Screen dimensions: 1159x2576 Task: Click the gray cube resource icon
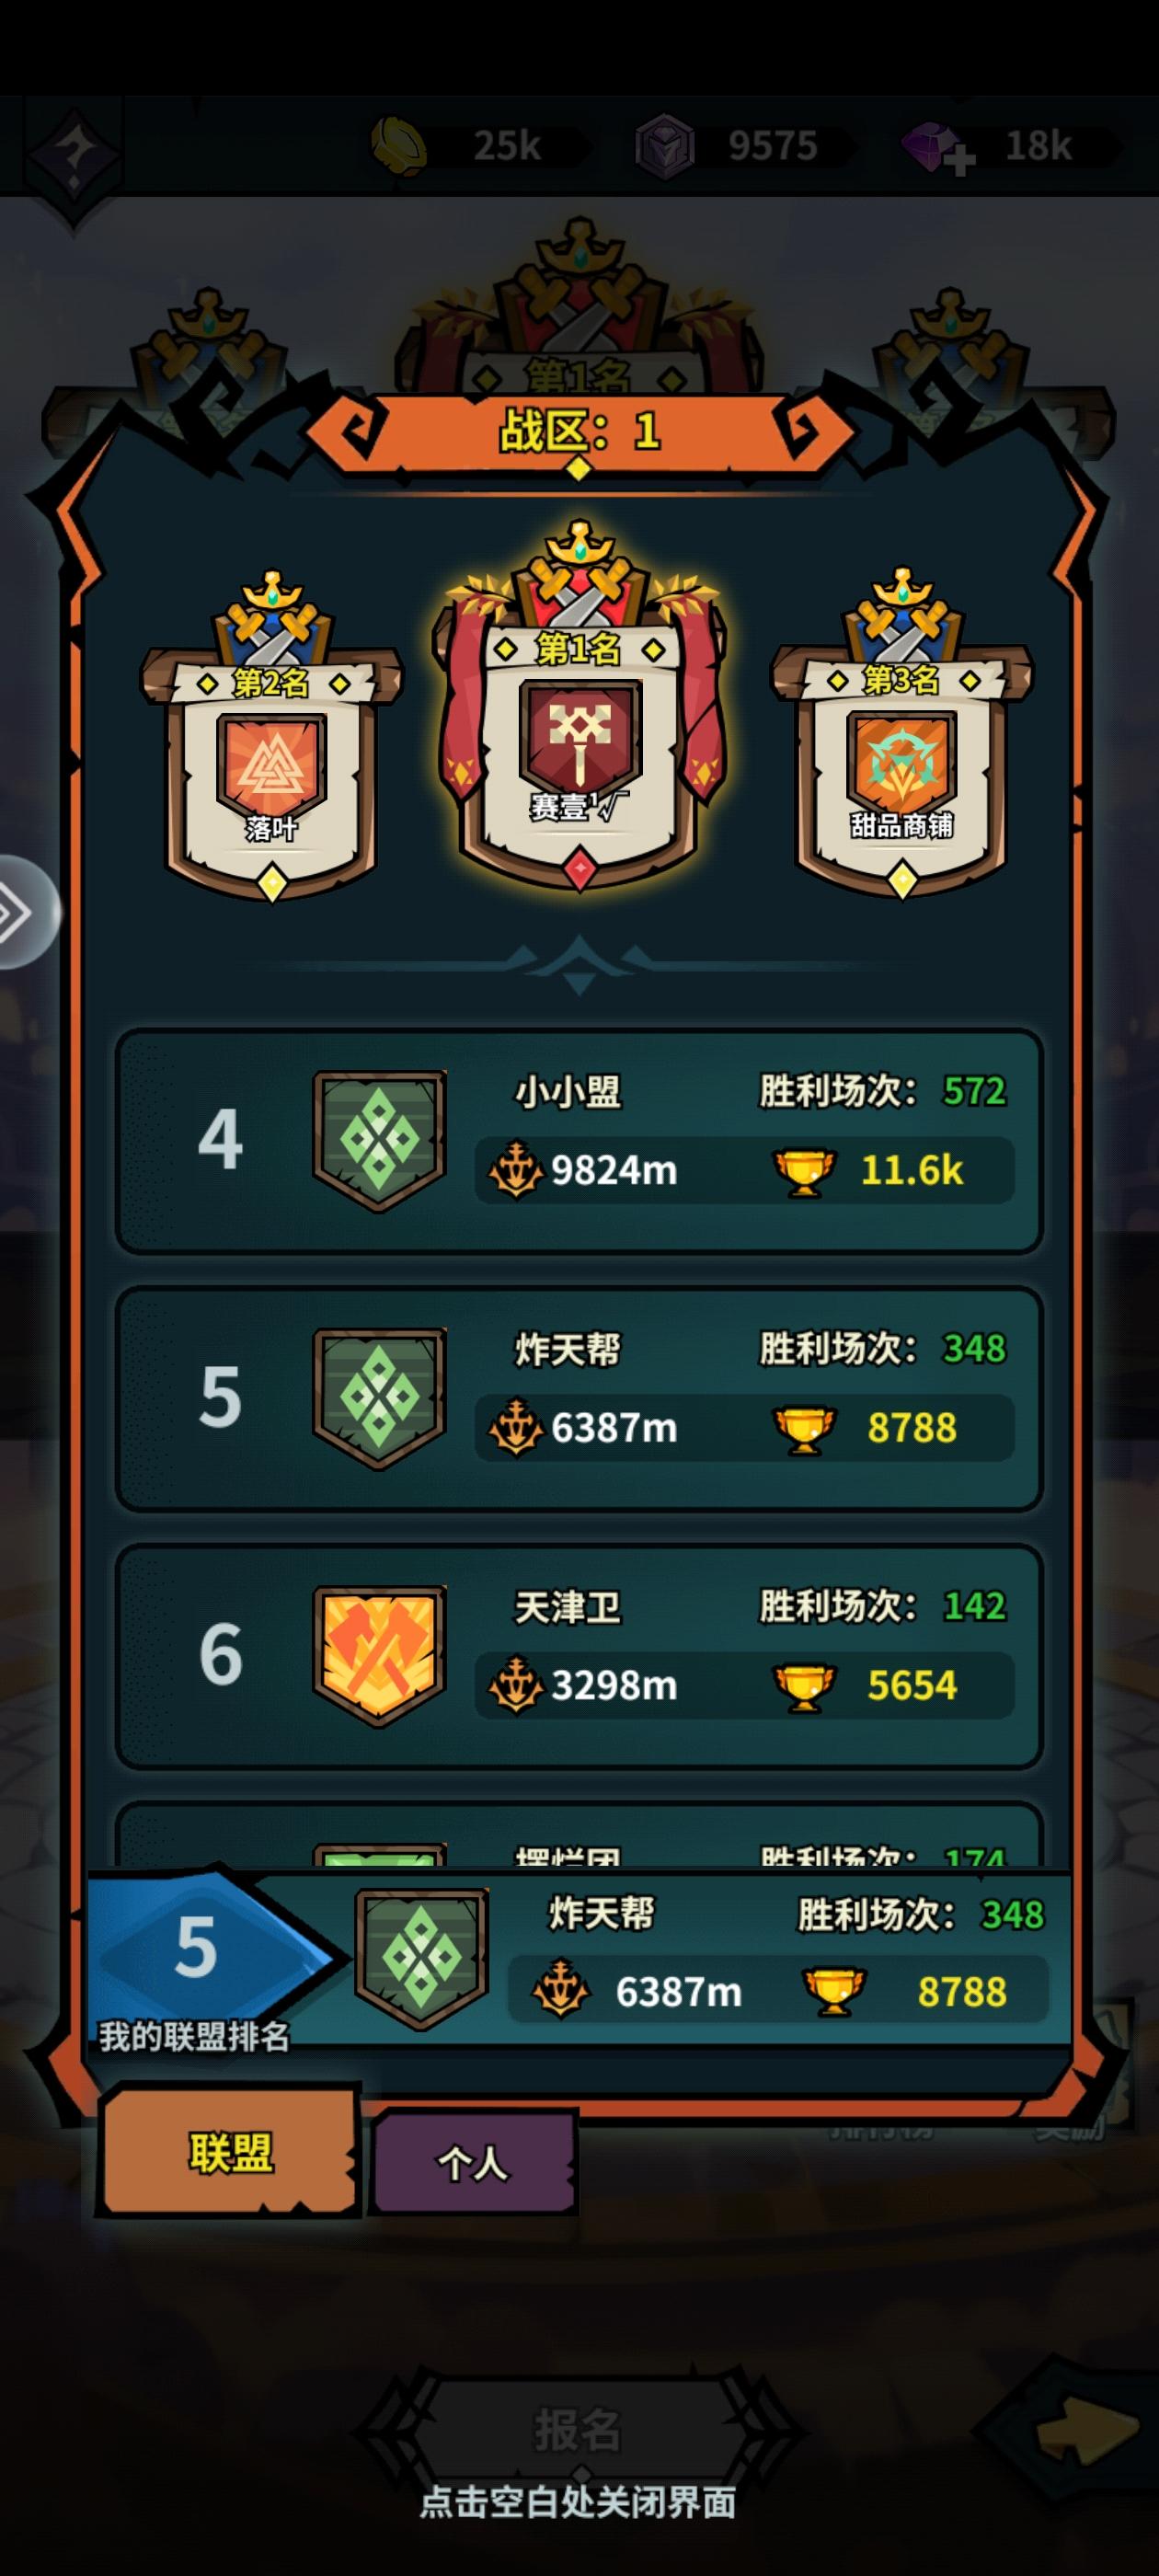coord(665,147)
